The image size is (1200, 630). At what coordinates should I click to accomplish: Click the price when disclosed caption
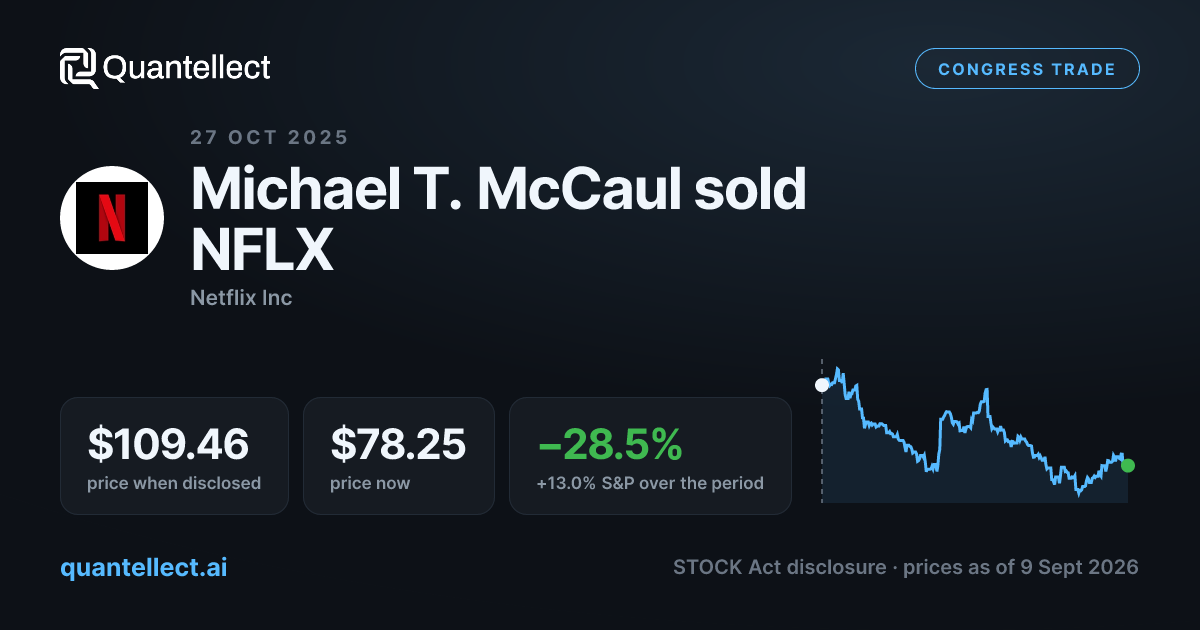click(x=174, y=483)
